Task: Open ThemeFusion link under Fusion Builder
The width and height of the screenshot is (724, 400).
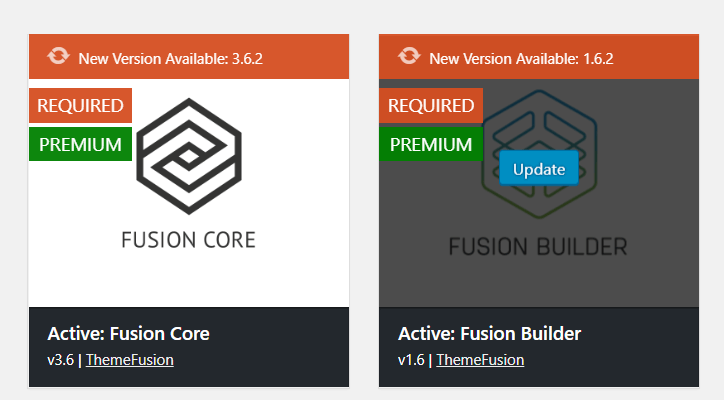Action: 480,360
